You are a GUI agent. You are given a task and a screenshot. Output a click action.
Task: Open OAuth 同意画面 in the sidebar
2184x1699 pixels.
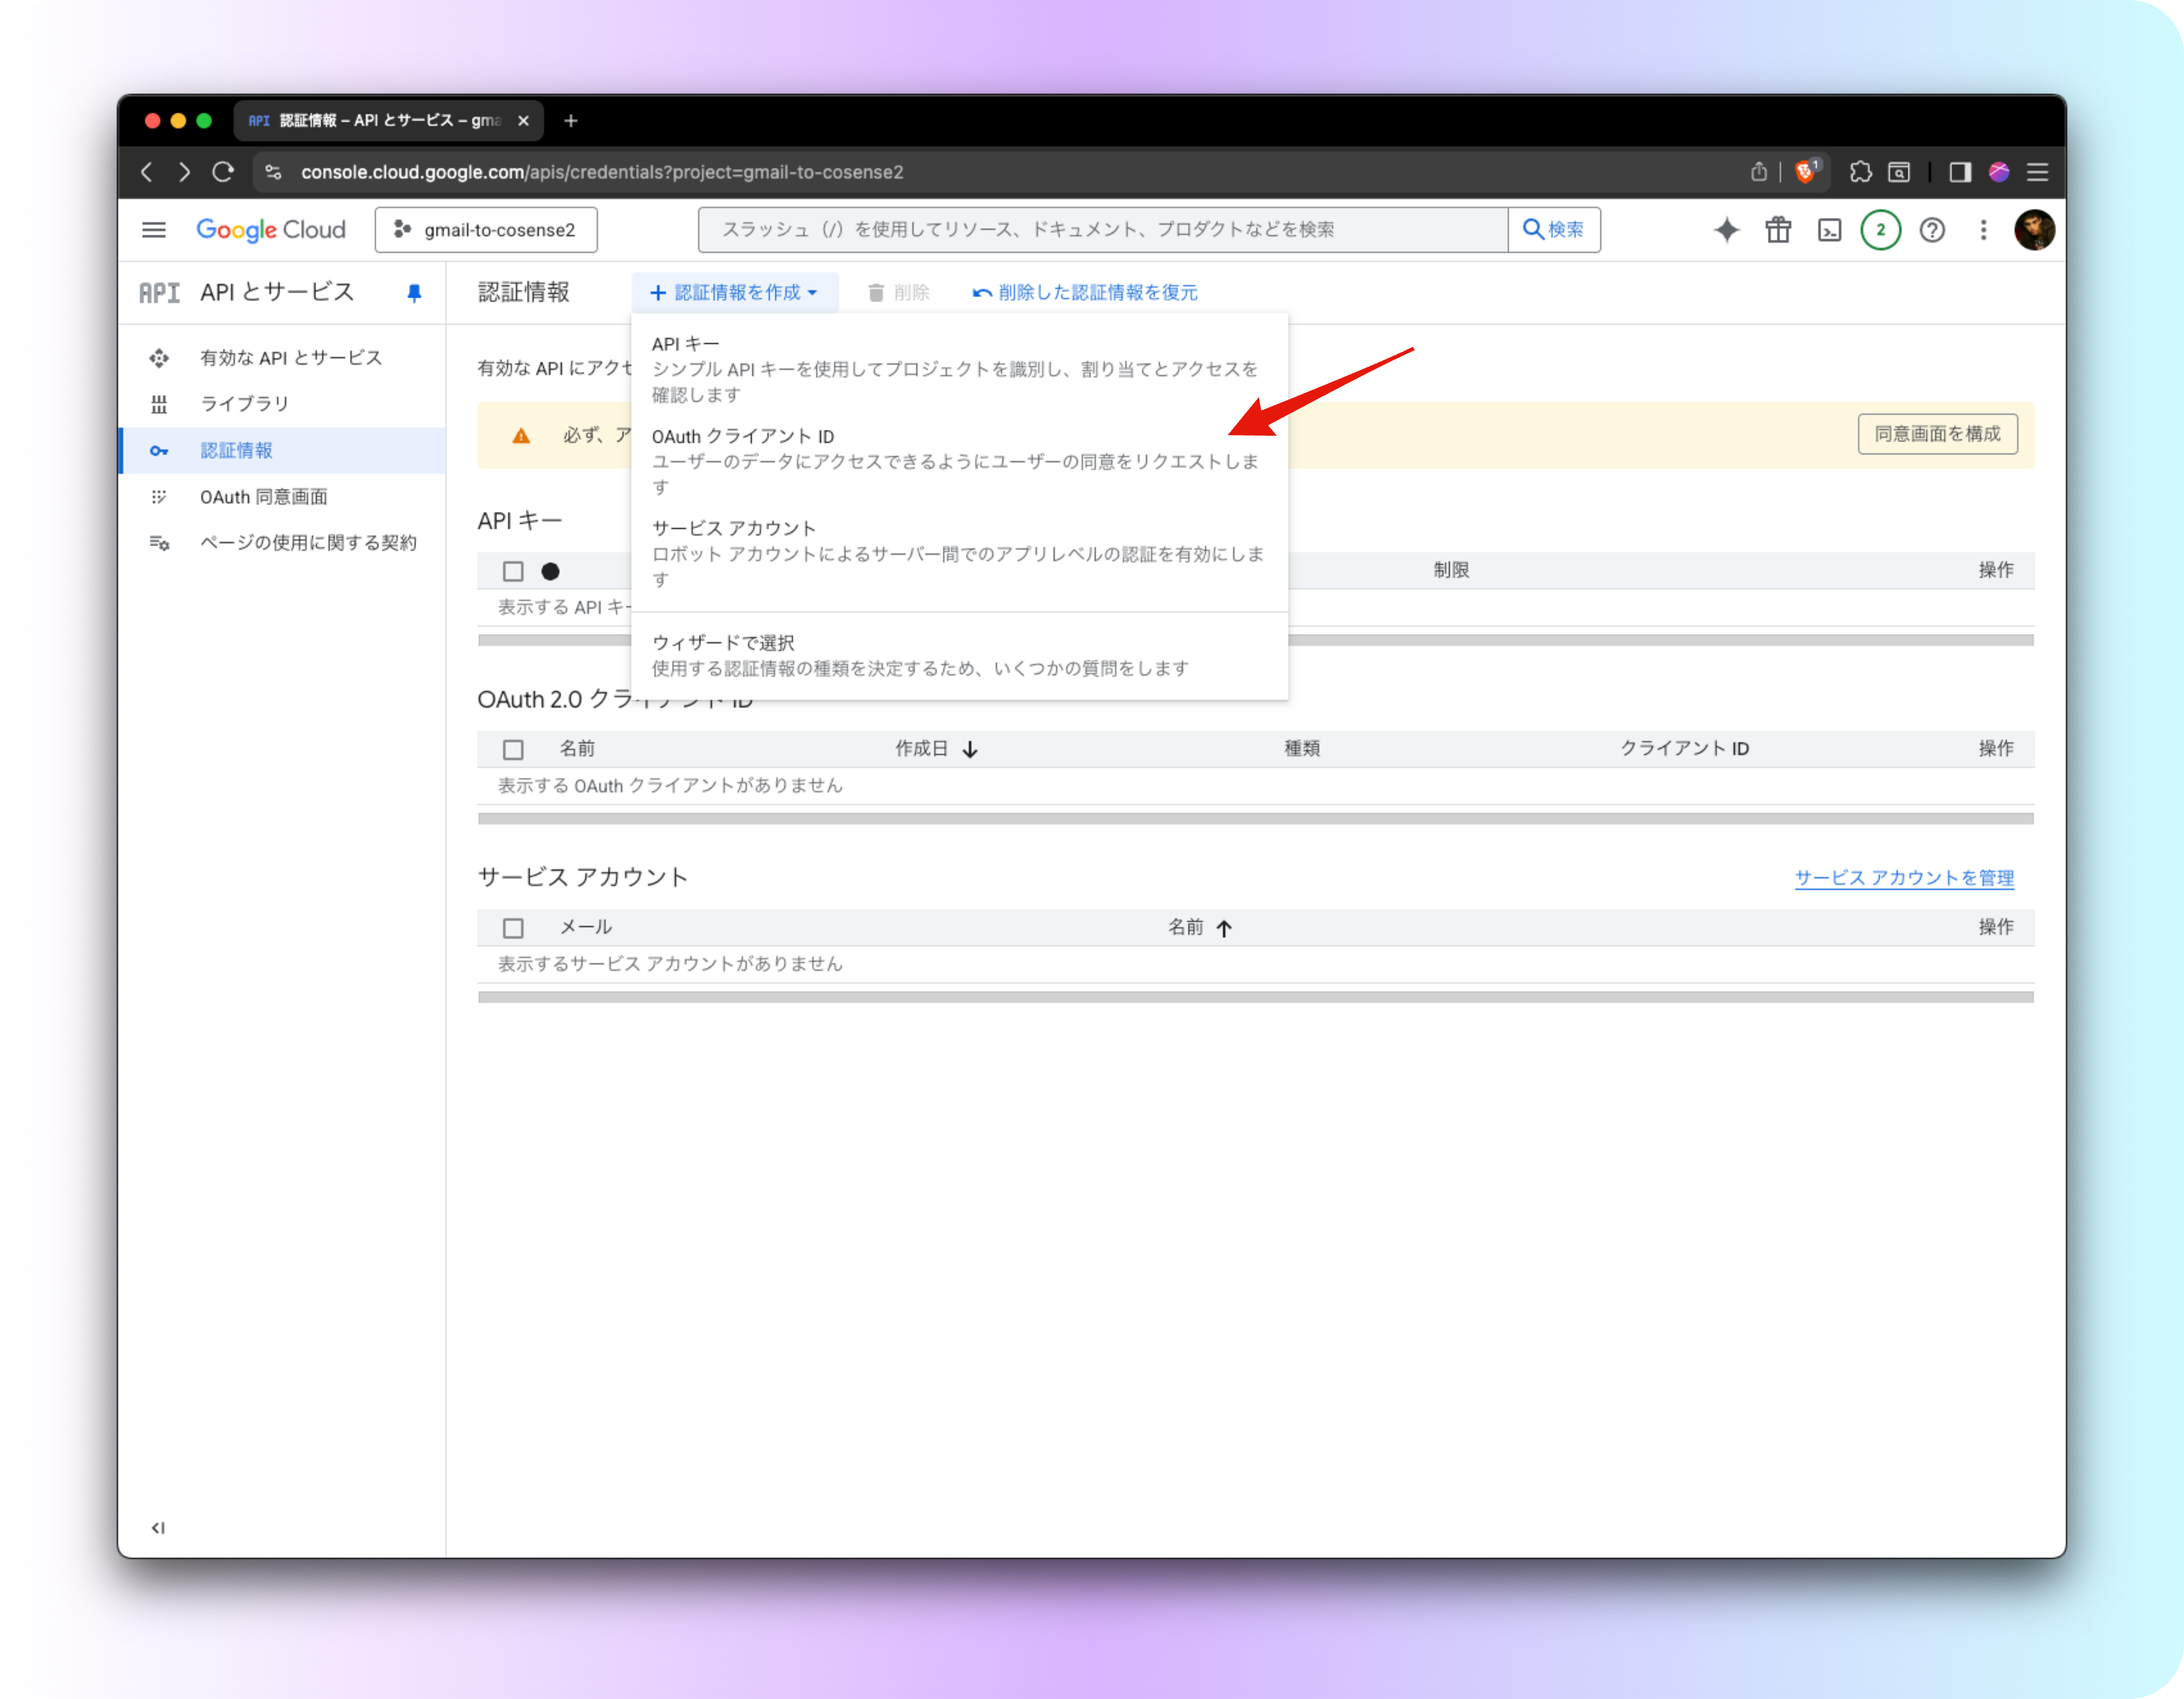(x=283, y=497)
